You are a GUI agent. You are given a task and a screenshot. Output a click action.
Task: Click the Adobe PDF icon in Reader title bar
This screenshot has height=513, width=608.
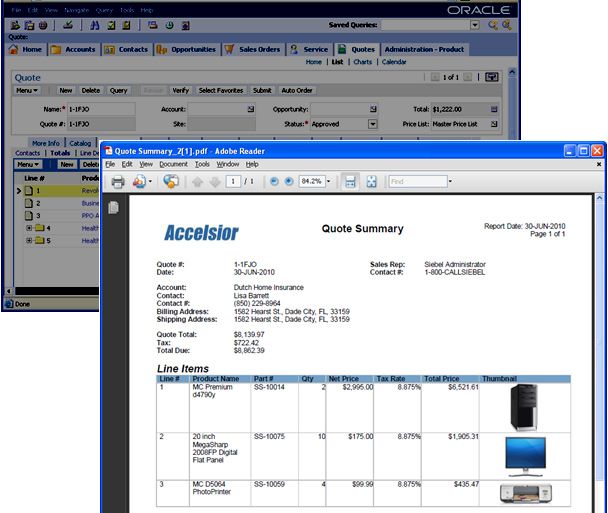(109, 151)
